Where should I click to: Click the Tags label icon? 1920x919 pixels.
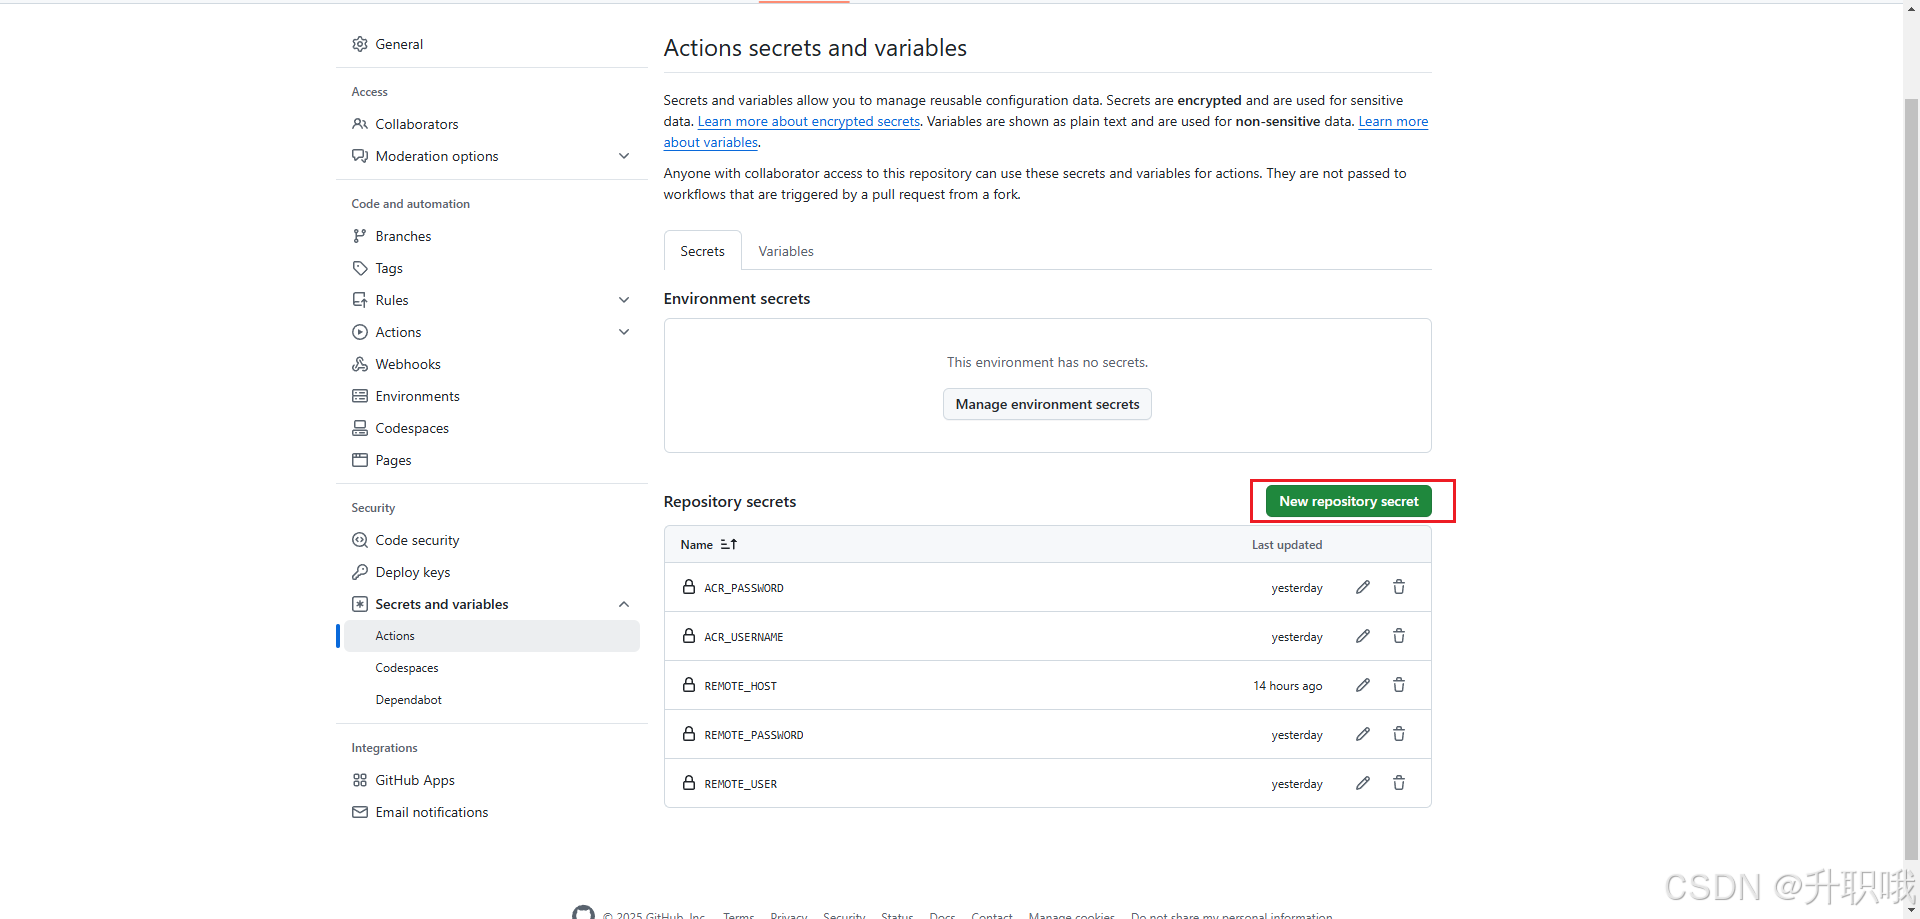(x=360, y=268)
